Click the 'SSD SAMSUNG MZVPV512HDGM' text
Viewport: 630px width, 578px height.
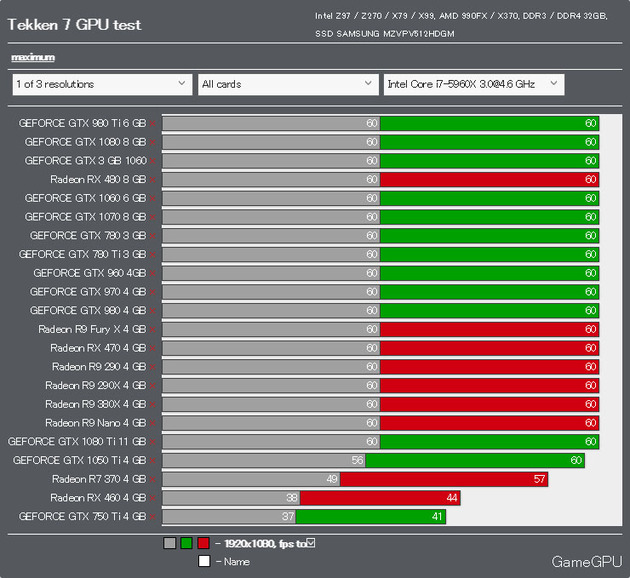point(385,34)
